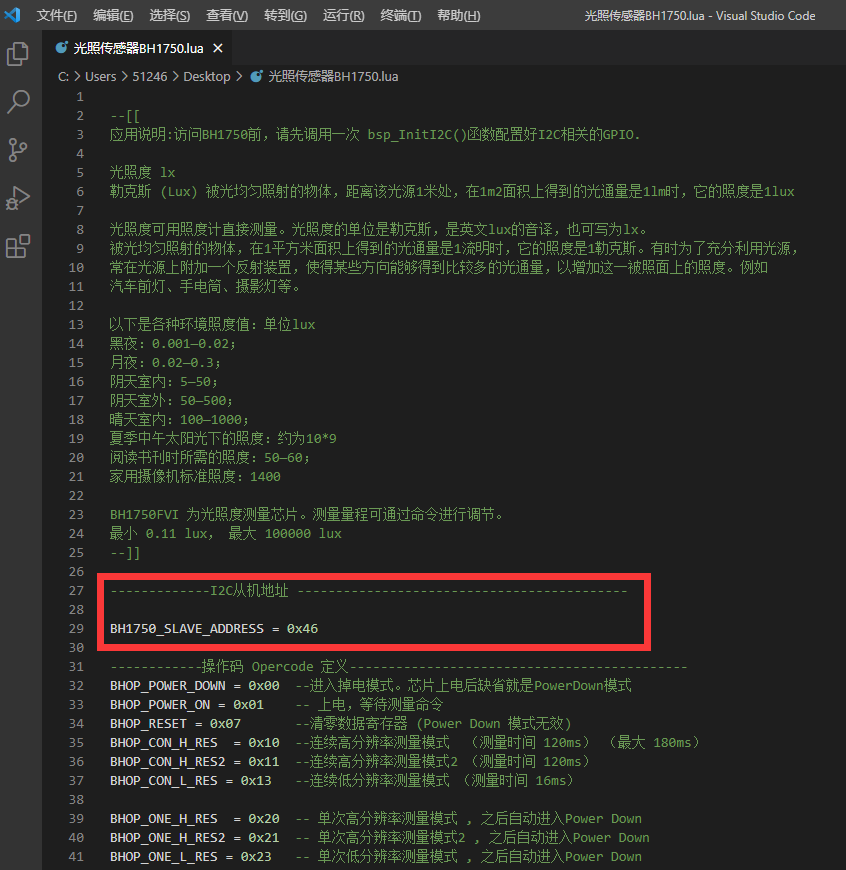
Task: Click BHOP_ONE_L_RES on line 41
Action: [x=164, y=857]
